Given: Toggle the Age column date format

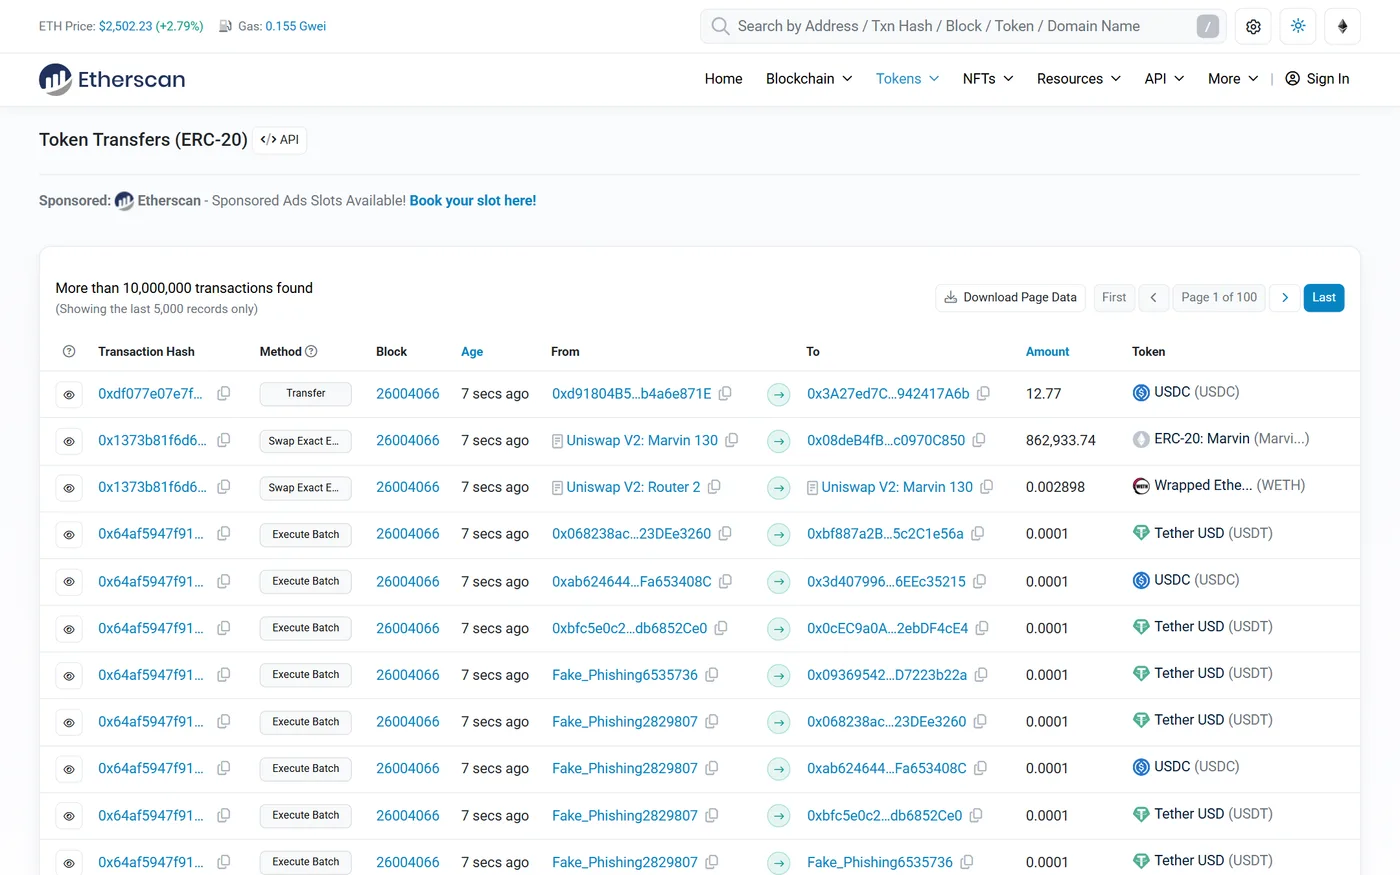Looking at the screenshot, I should coord(472,352).
